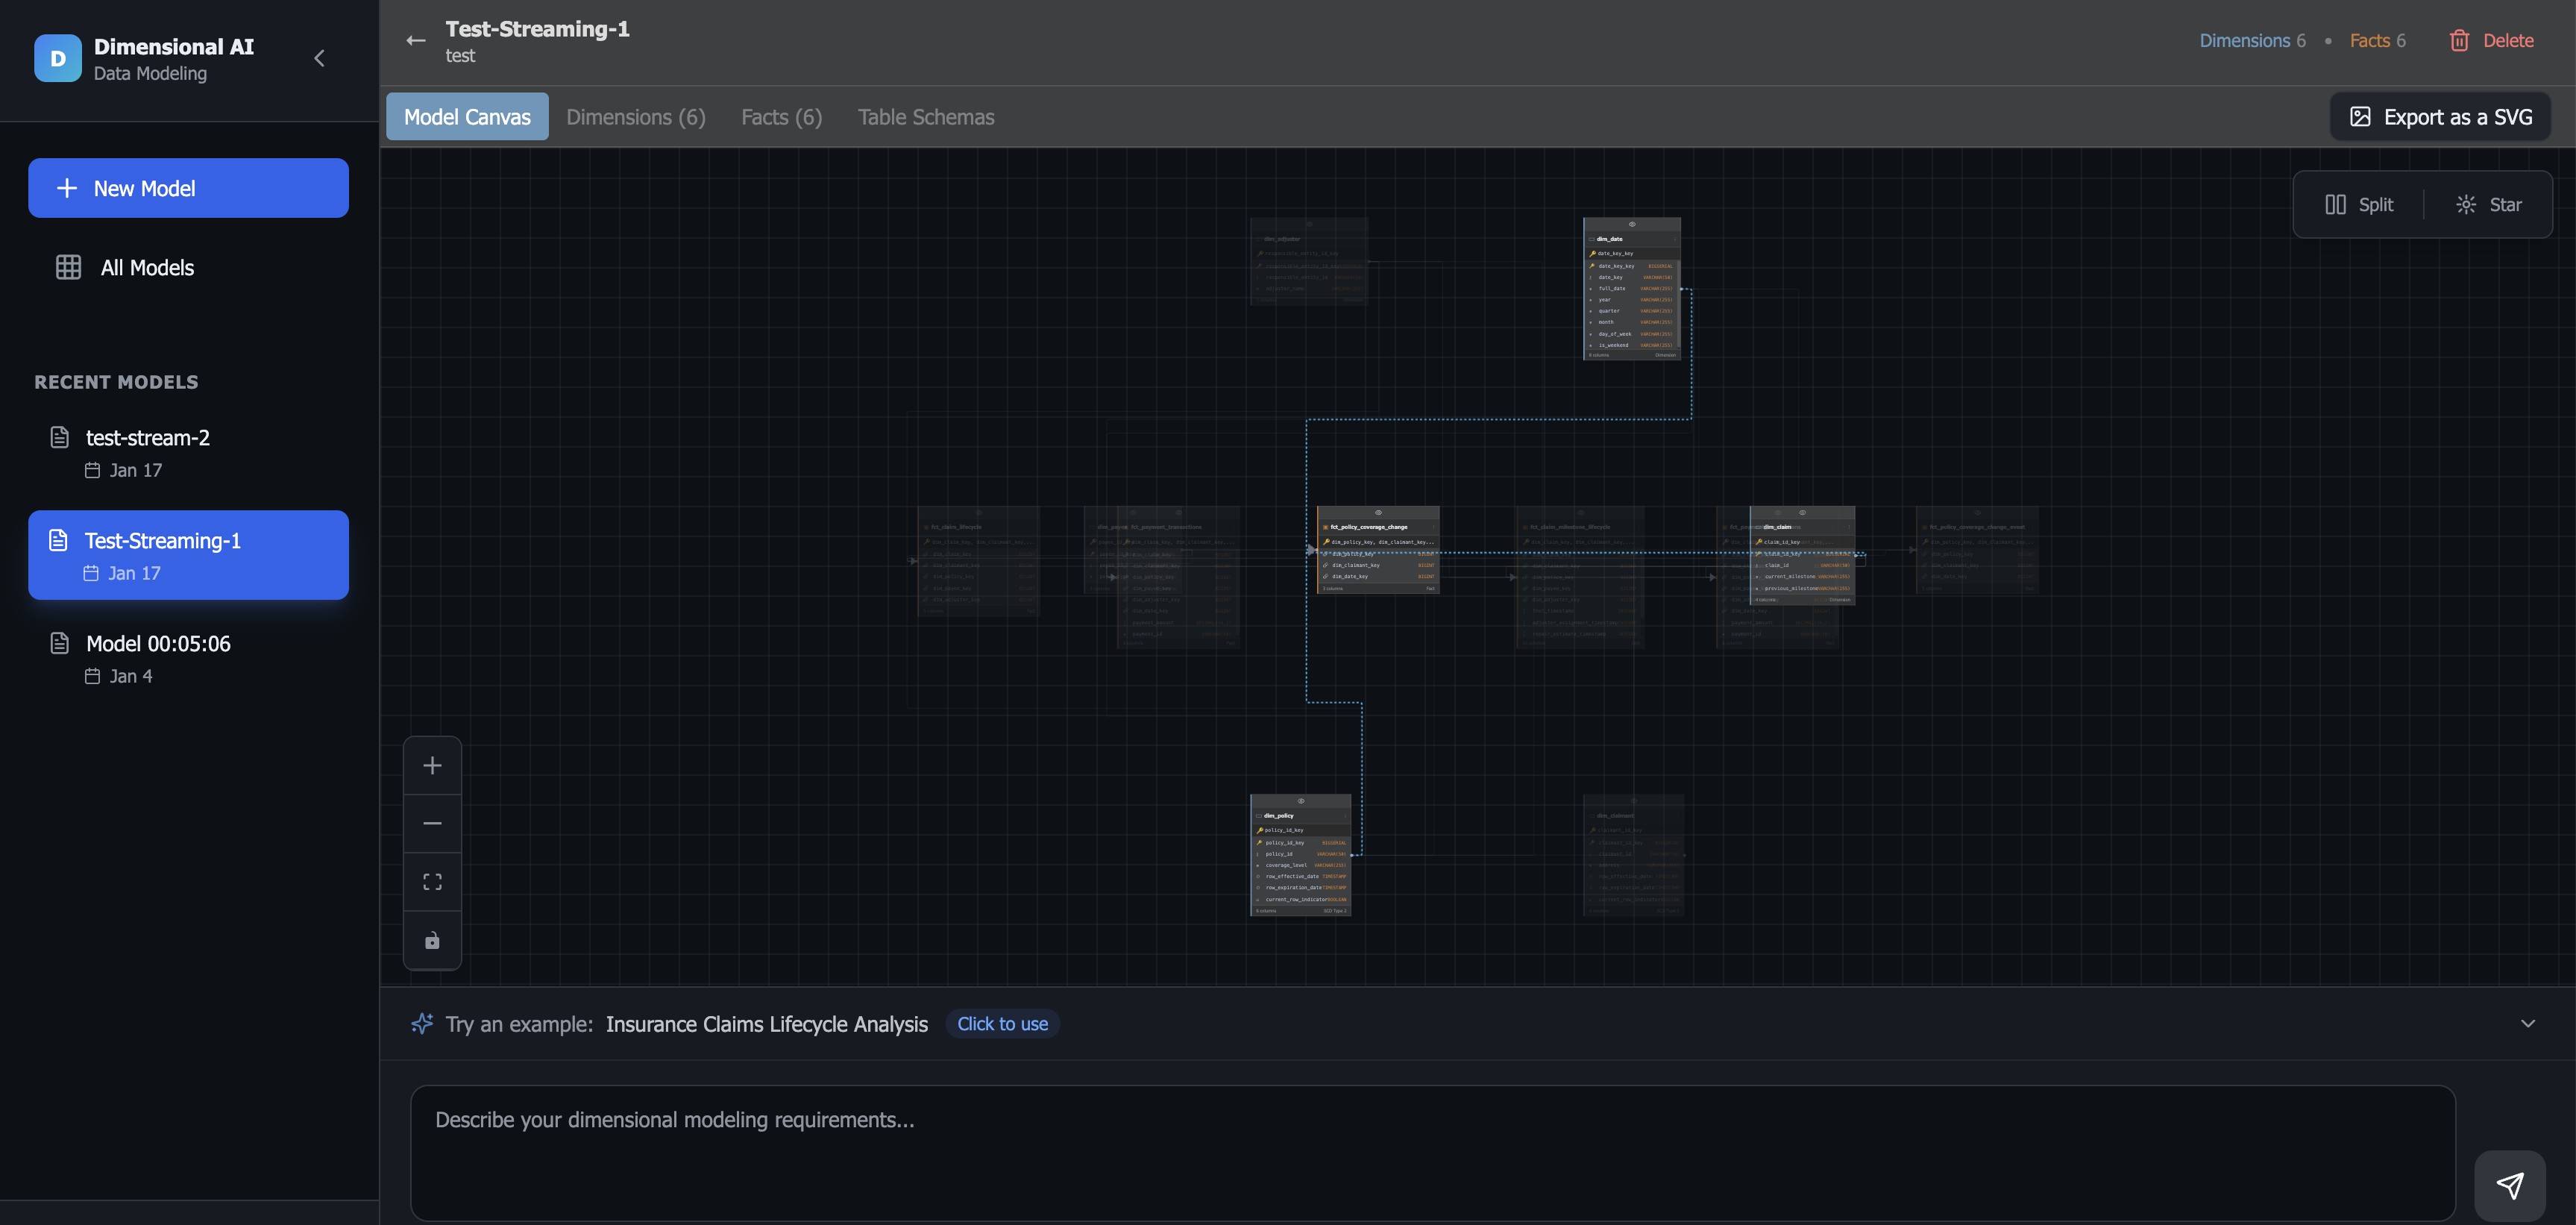The width and height of the screenshot is (2576, 1225).
Task: Zoom in on the model canvas
Action: [x=432, y=765]
